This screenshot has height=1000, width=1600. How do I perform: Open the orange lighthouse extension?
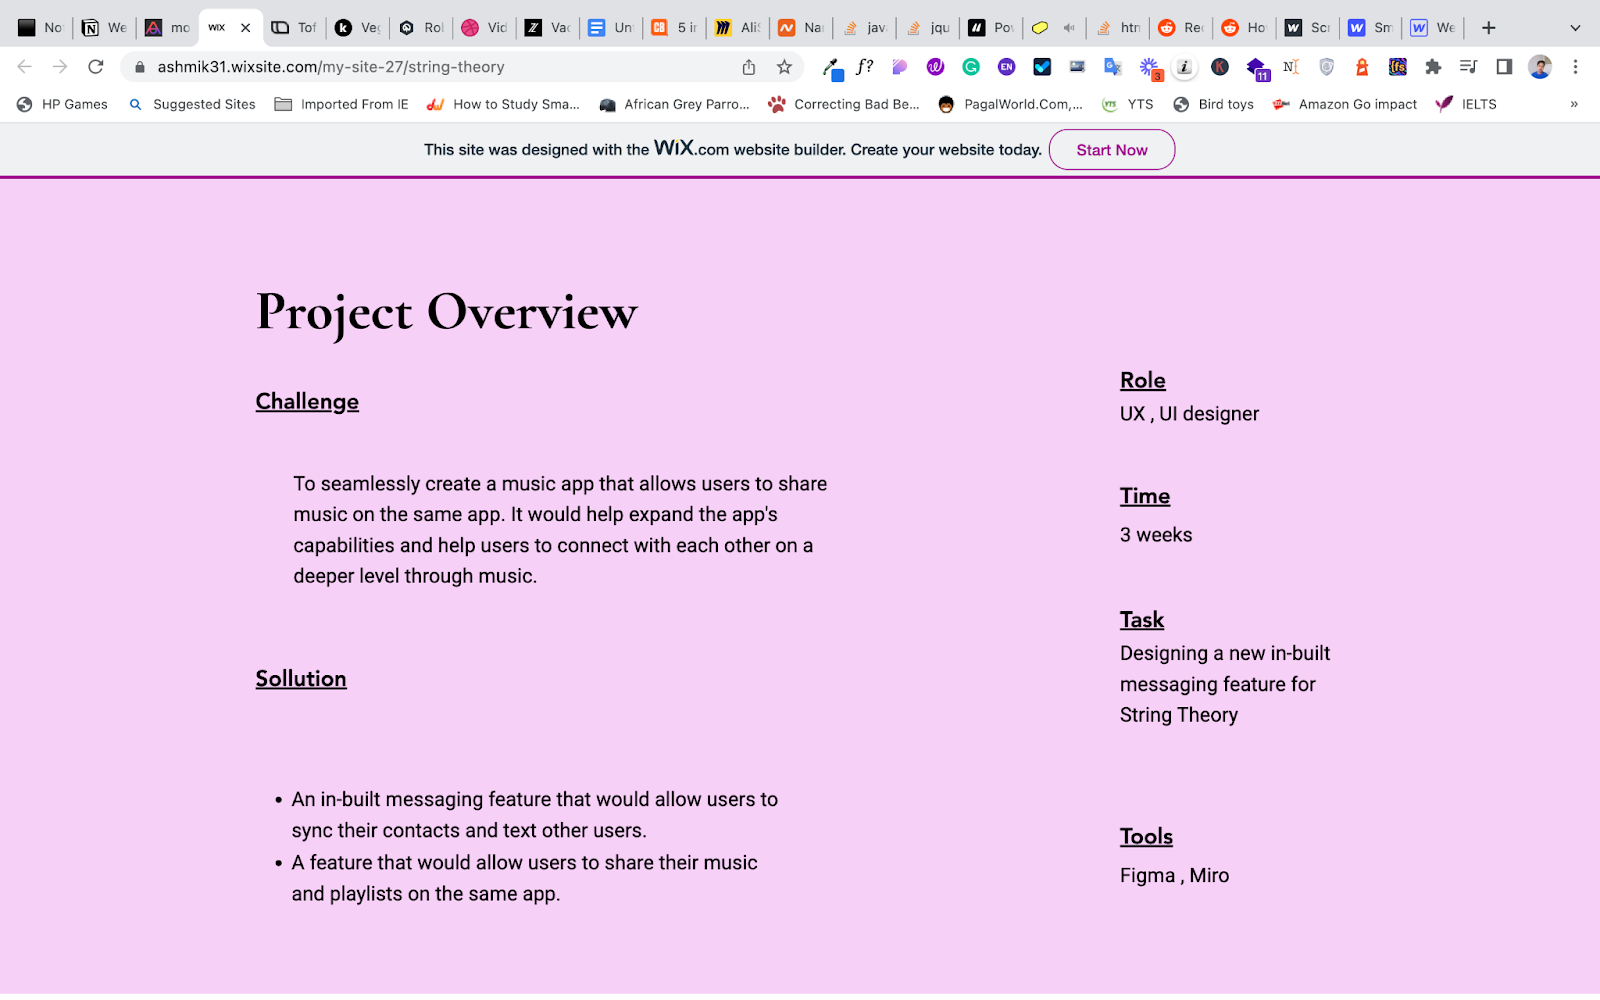click(x=1362, y=67)
